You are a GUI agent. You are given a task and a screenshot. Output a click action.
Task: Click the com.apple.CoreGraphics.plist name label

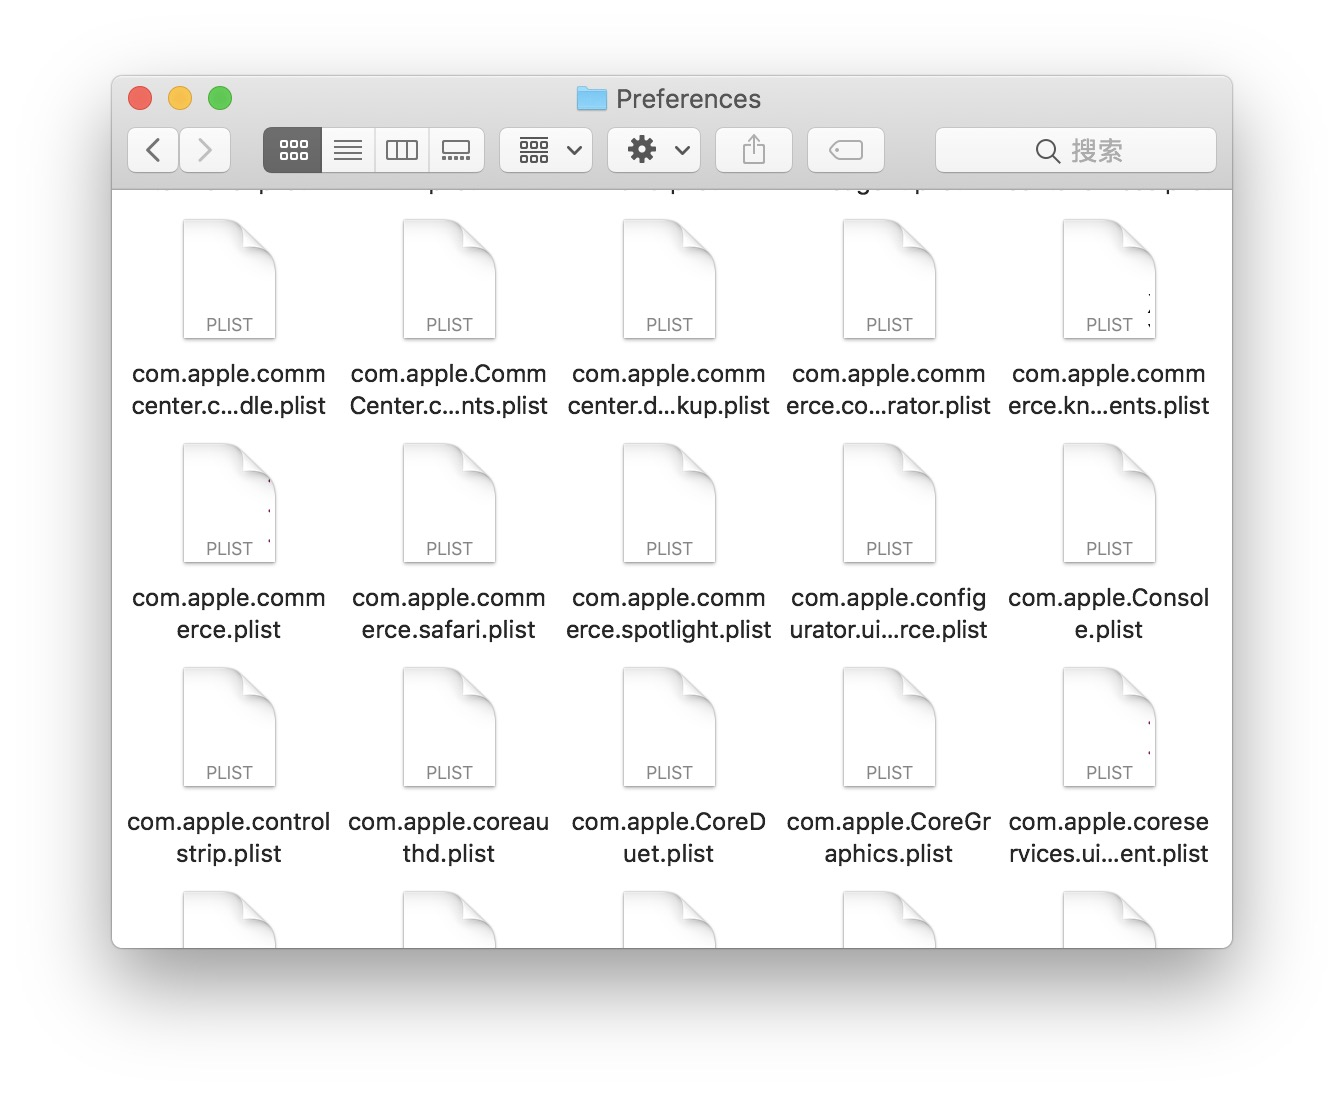coord(889,838)
